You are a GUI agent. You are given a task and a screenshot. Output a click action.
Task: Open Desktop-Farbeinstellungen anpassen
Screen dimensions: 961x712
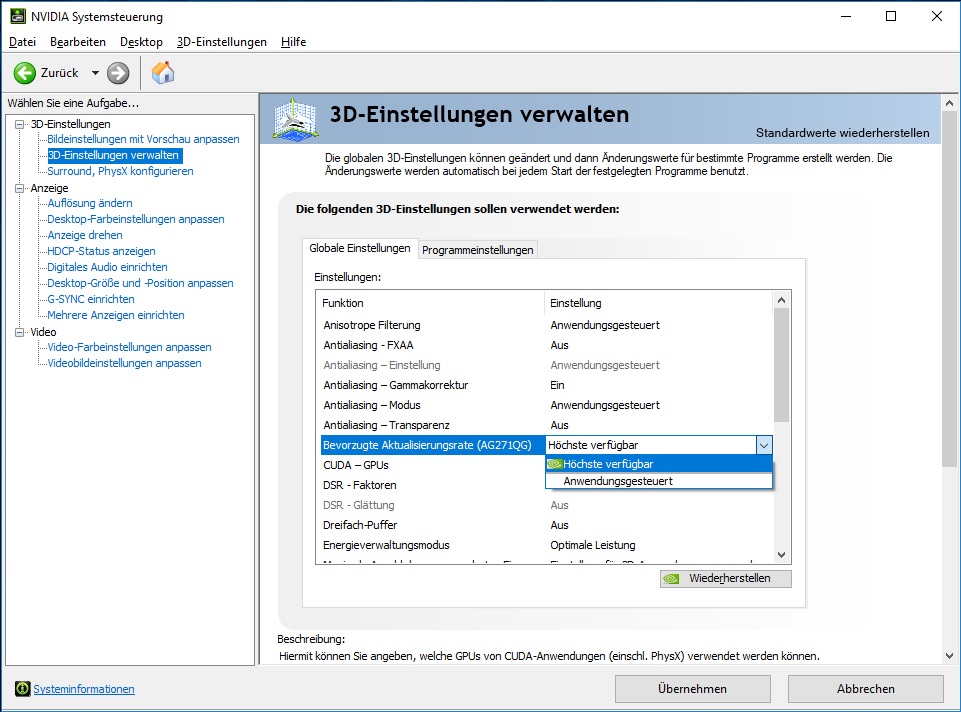136,219
